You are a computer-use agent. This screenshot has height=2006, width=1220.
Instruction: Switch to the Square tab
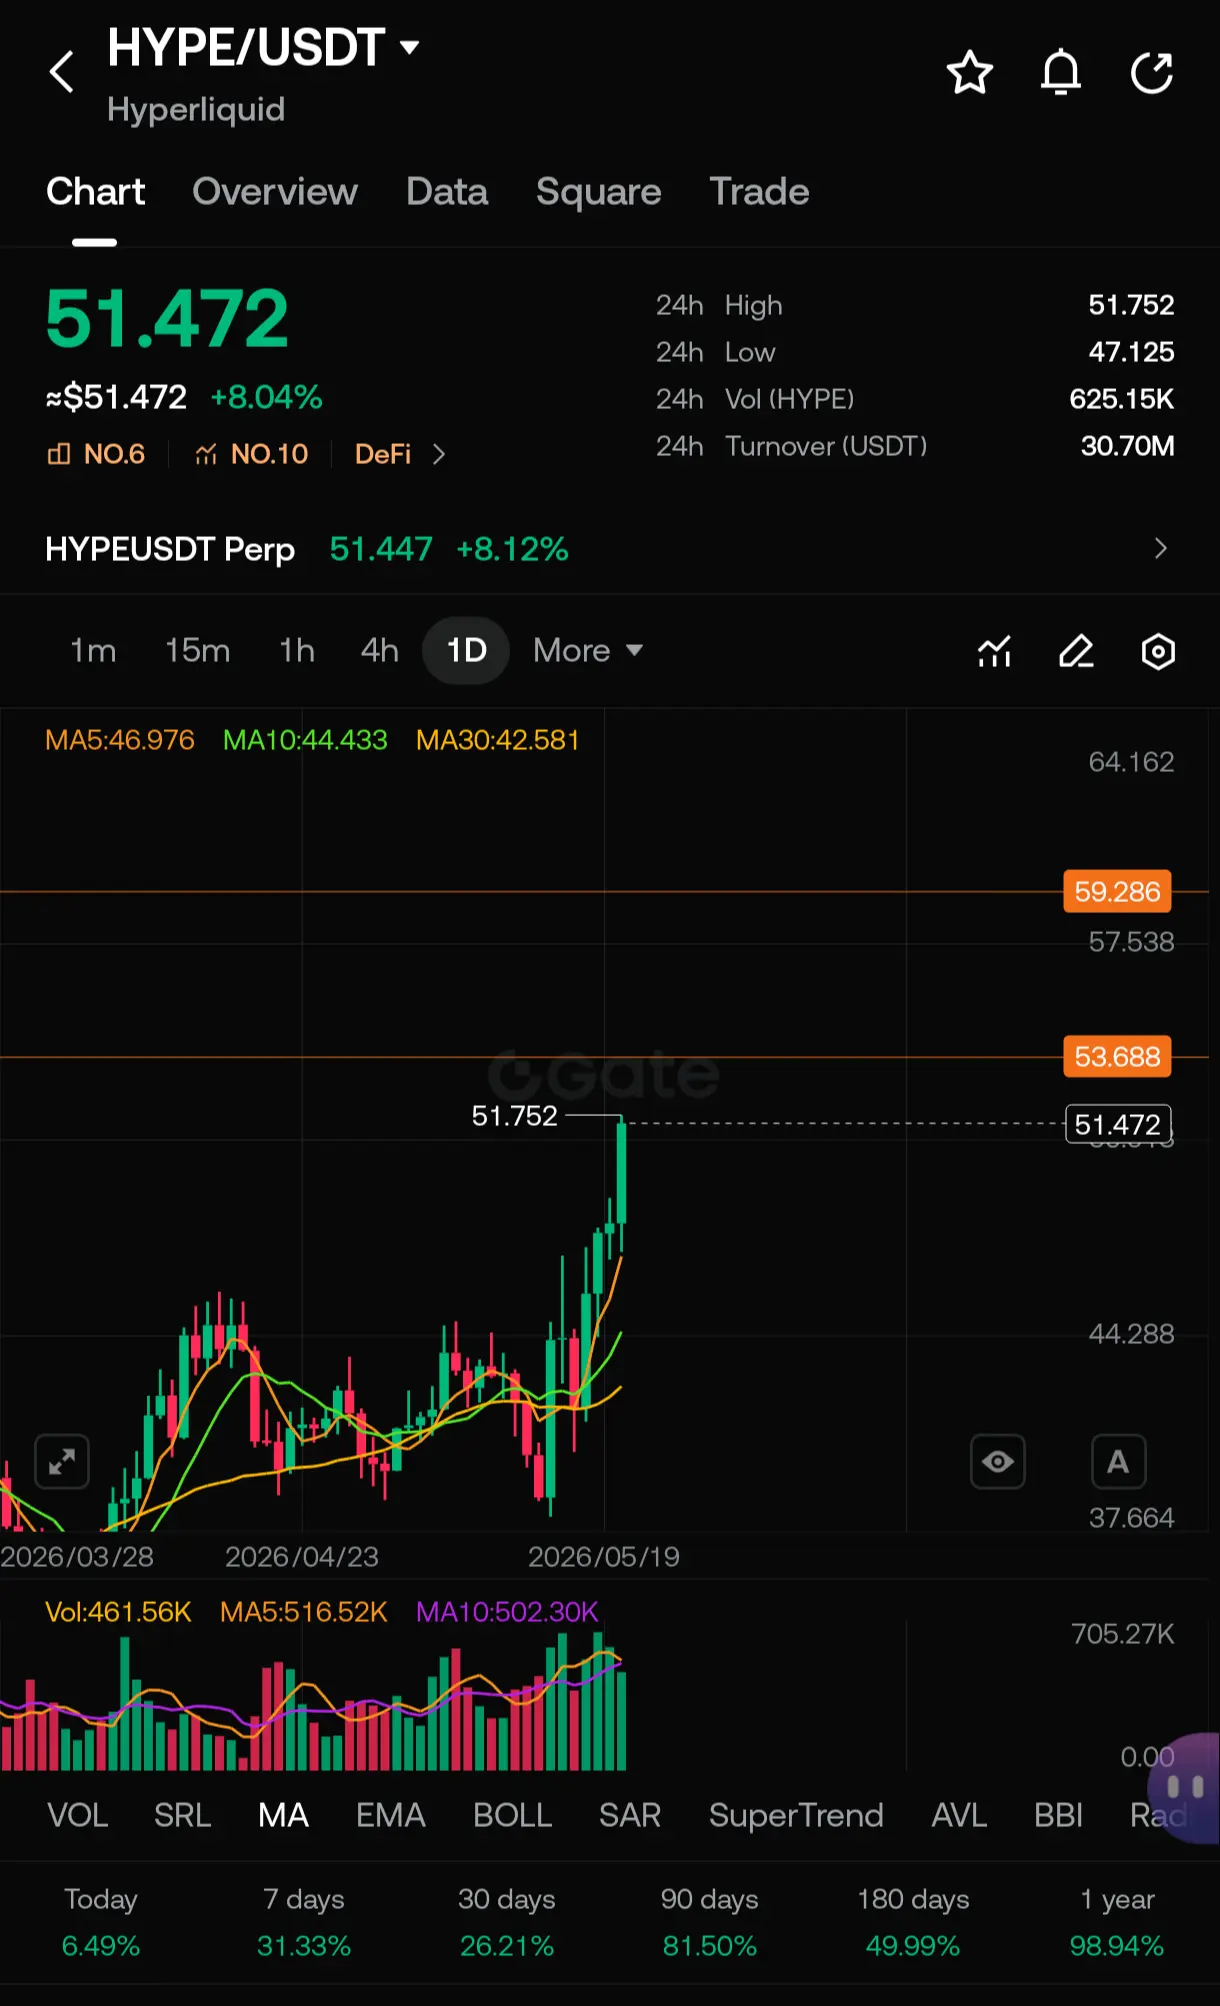[x=598, y=191]
